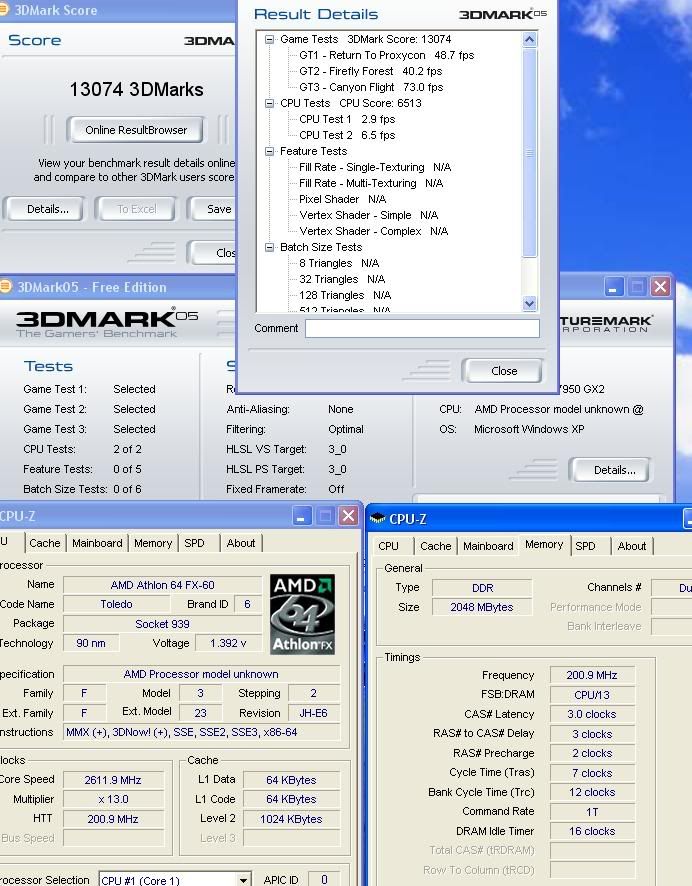Collapse the CPU Tests tree node
This screenshot has height=886, width=692.
coord(269,103)
